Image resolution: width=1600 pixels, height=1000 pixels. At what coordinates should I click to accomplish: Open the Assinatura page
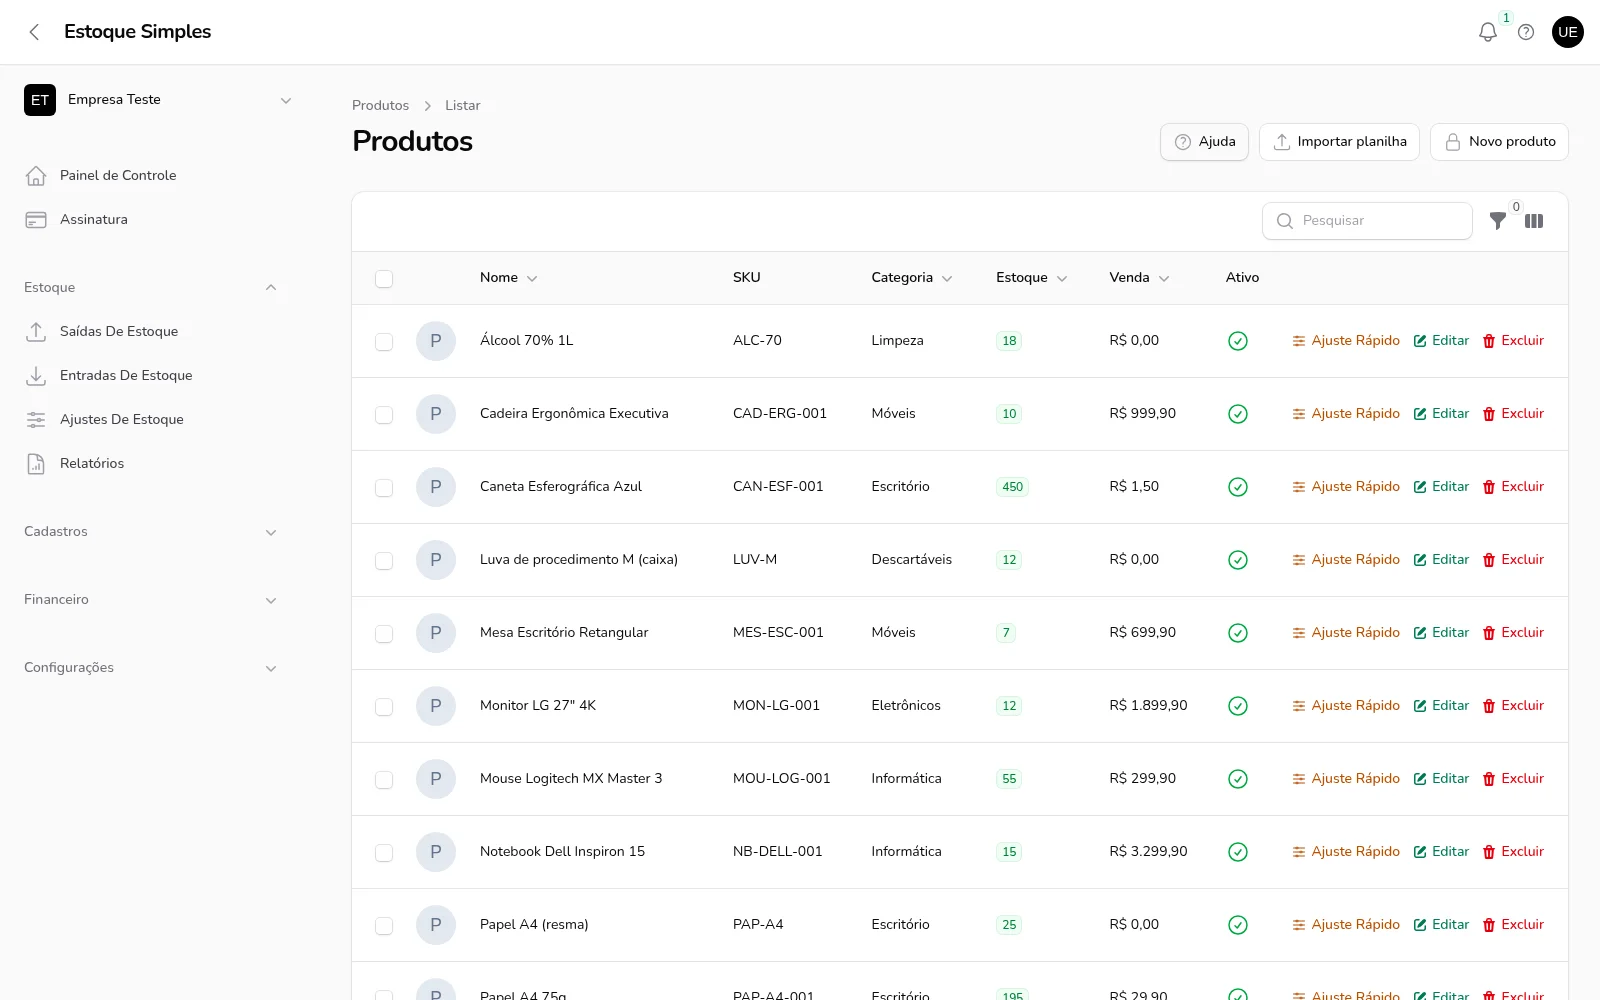click(152, 220)
